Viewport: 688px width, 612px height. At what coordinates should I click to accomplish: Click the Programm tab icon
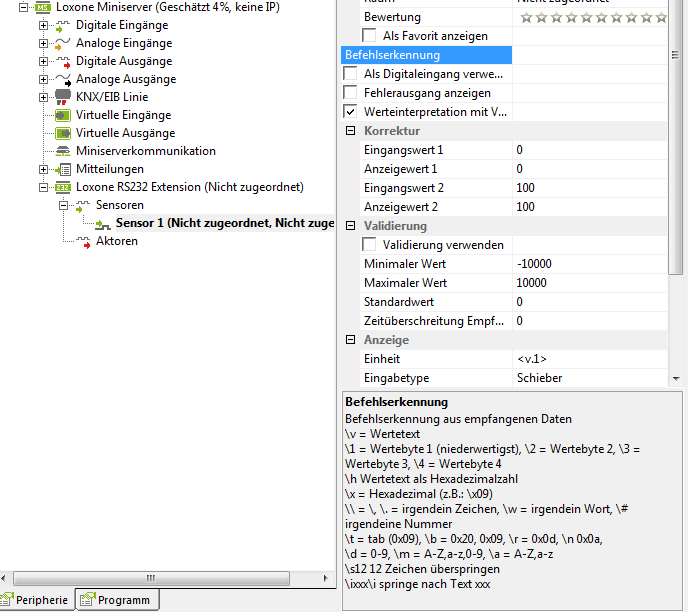click(88, 600)
